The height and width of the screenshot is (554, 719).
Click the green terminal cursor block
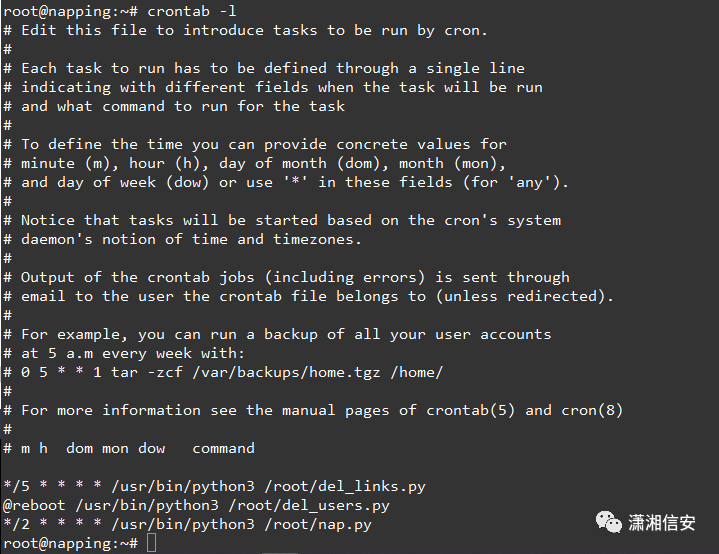pyautogui.click(x=151, y=543)
